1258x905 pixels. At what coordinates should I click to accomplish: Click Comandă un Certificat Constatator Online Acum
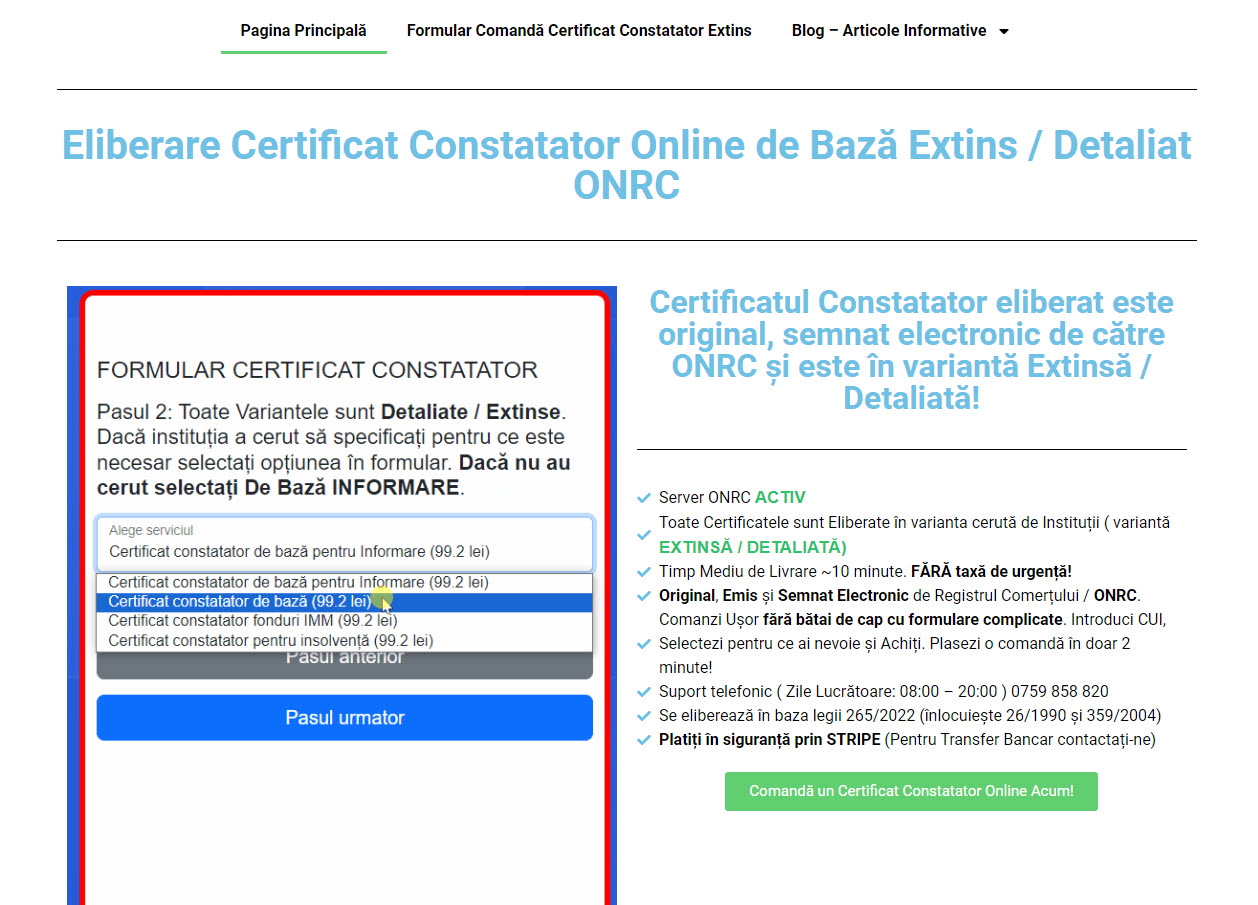(x=910, y=791)
